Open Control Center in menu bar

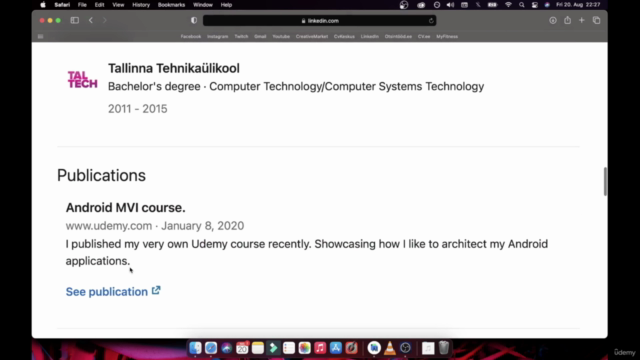535,5
